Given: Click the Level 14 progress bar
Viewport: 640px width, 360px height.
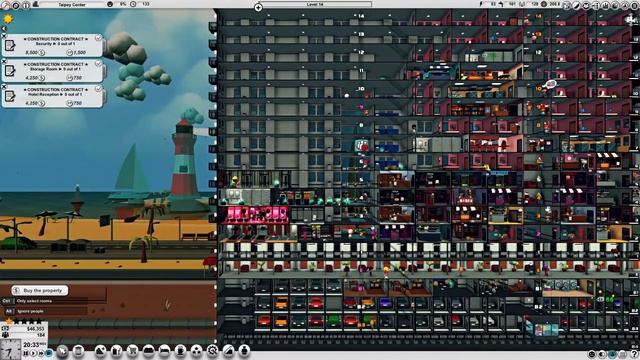Looking at the screenshot, I should pyautogui.click(x=314, y=4).
